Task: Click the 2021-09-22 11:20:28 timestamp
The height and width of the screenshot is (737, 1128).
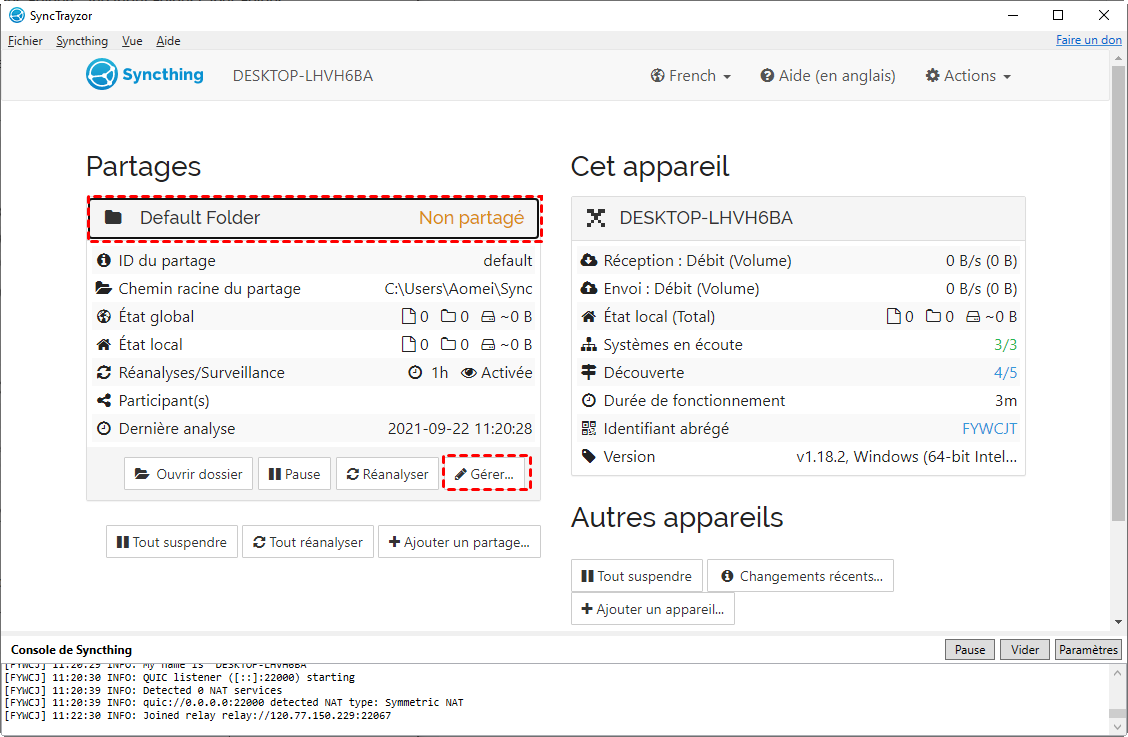Action: (460, 429)
